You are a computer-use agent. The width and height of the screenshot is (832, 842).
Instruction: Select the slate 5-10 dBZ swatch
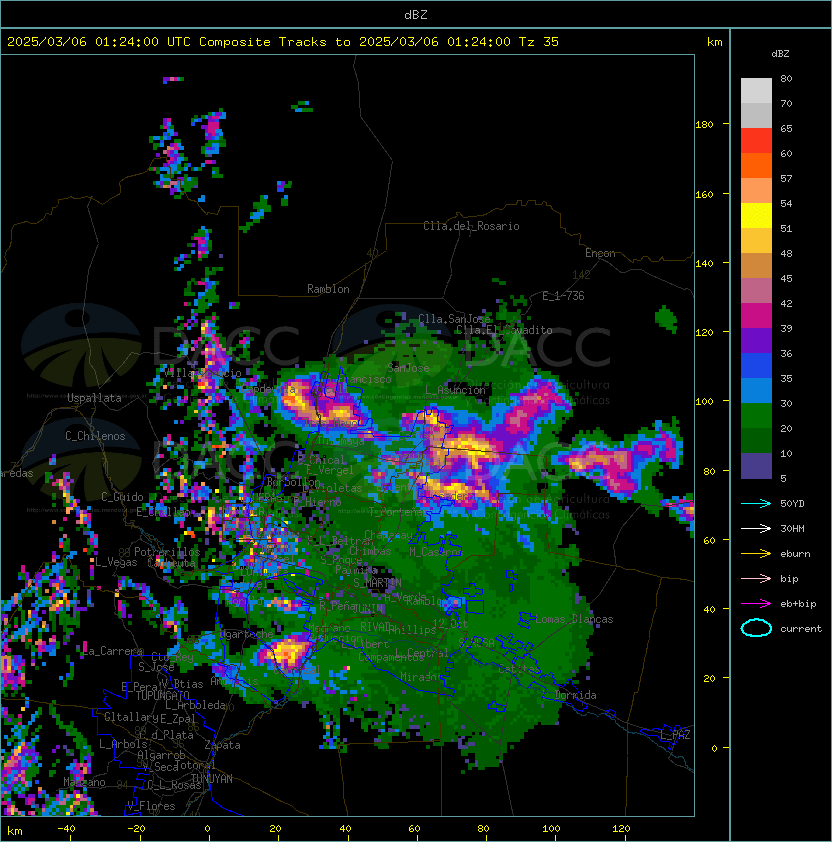click(756, 466)
